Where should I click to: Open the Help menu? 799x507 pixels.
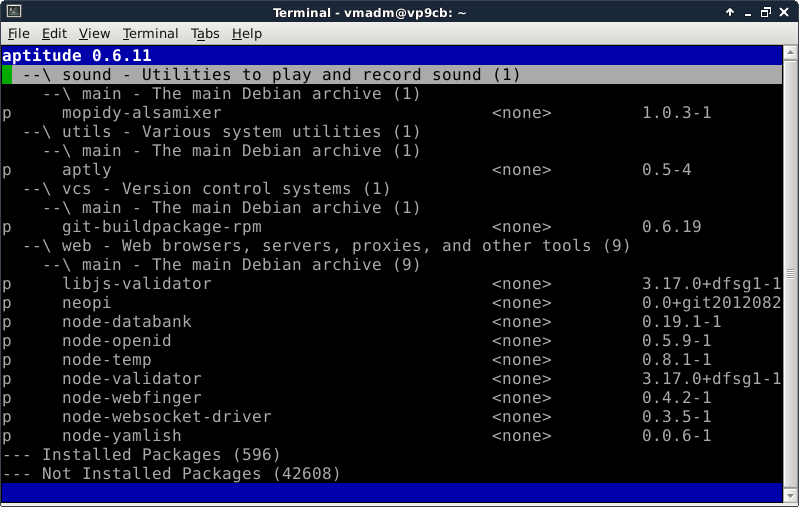point(246,33)
